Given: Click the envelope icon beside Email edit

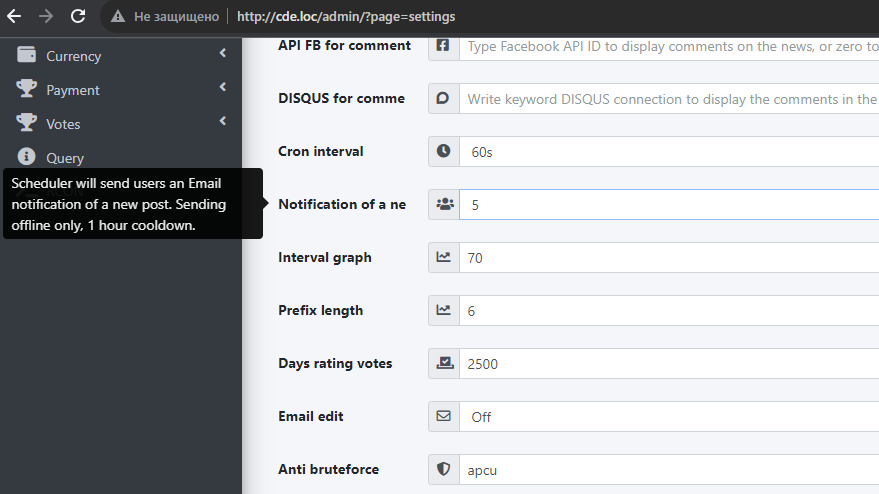Looking at the screenshot, I should 444,416.
